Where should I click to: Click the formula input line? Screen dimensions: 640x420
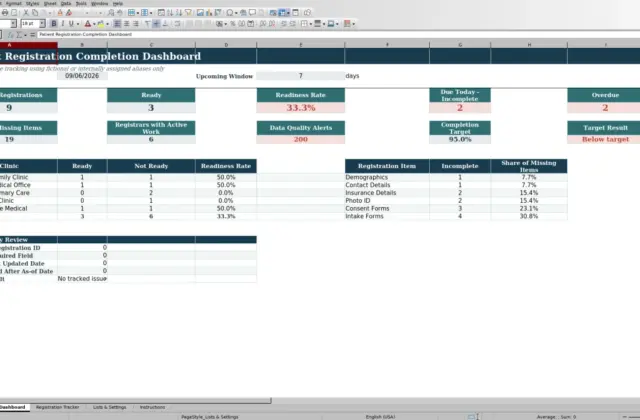[x=338, y=35]
